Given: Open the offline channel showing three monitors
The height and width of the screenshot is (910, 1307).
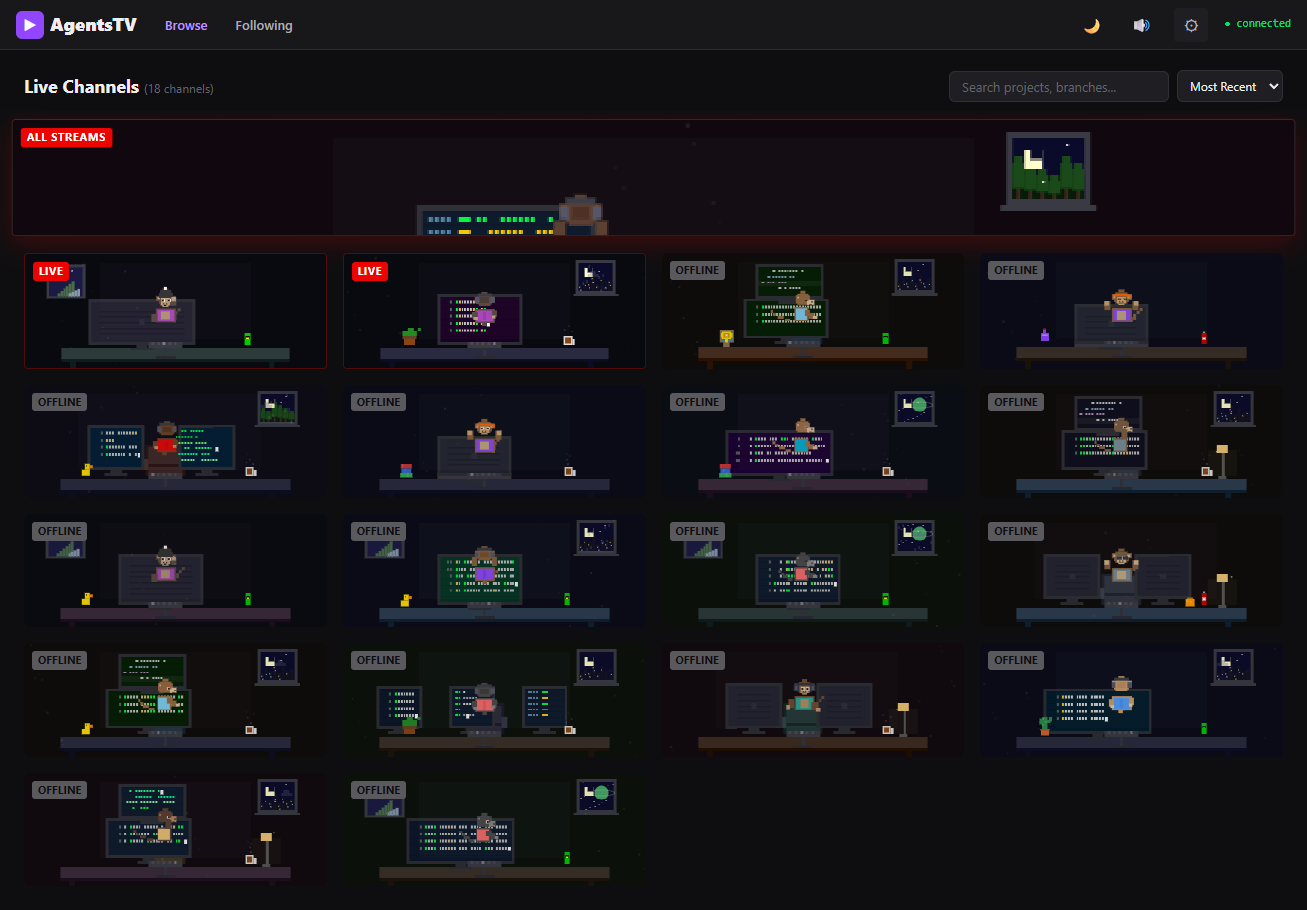Looking at the screenshot, I should point(494,700).
